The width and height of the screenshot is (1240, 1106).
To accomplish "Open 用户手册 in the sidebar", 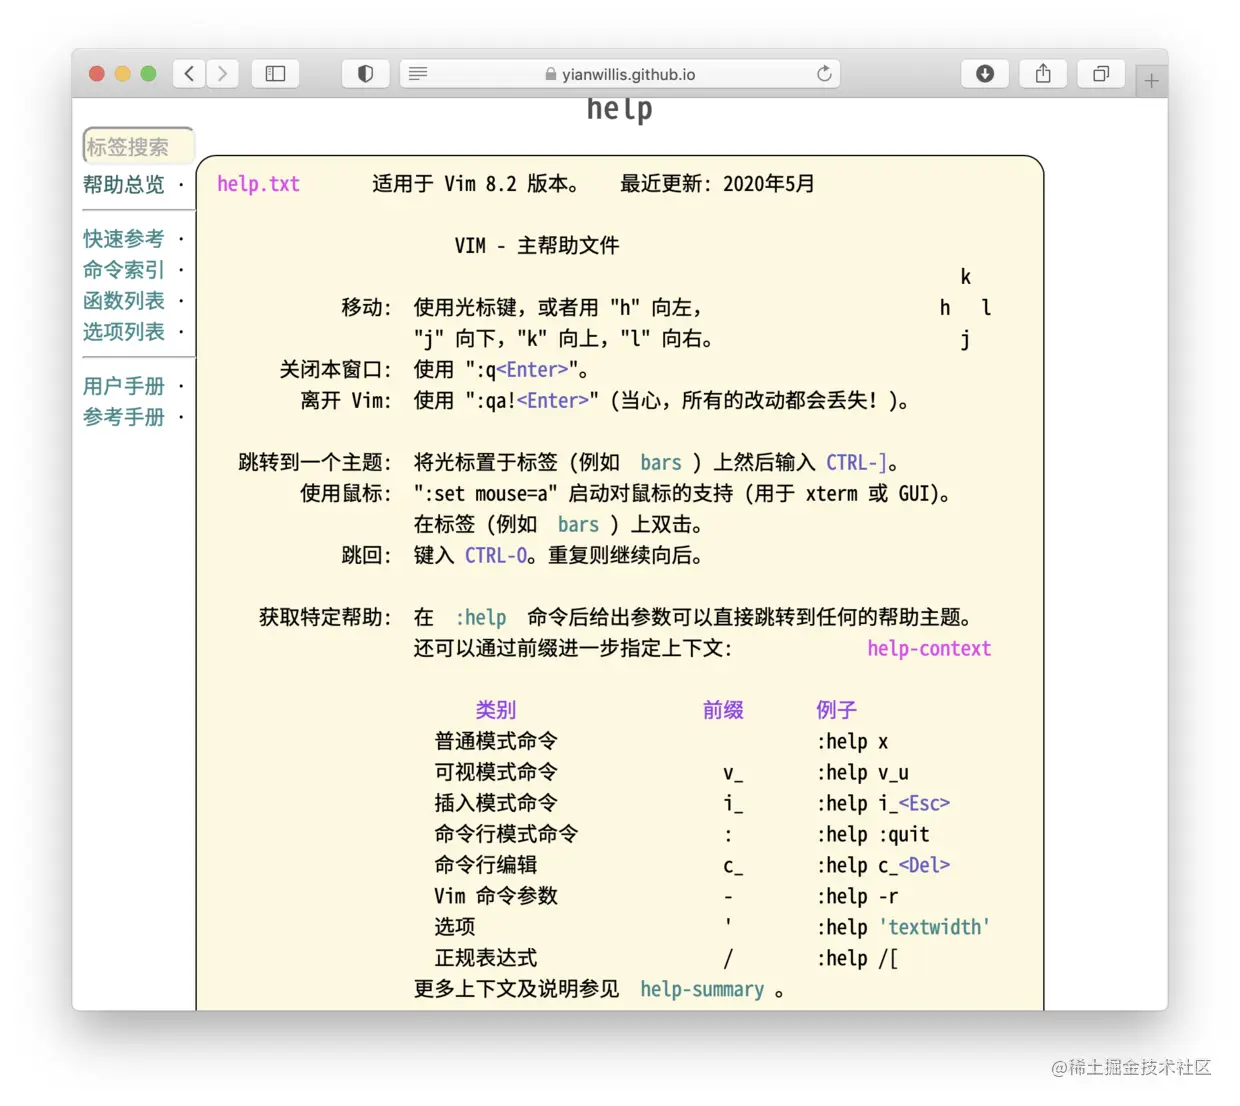I will pyautogui.click(x=124, y=386).
